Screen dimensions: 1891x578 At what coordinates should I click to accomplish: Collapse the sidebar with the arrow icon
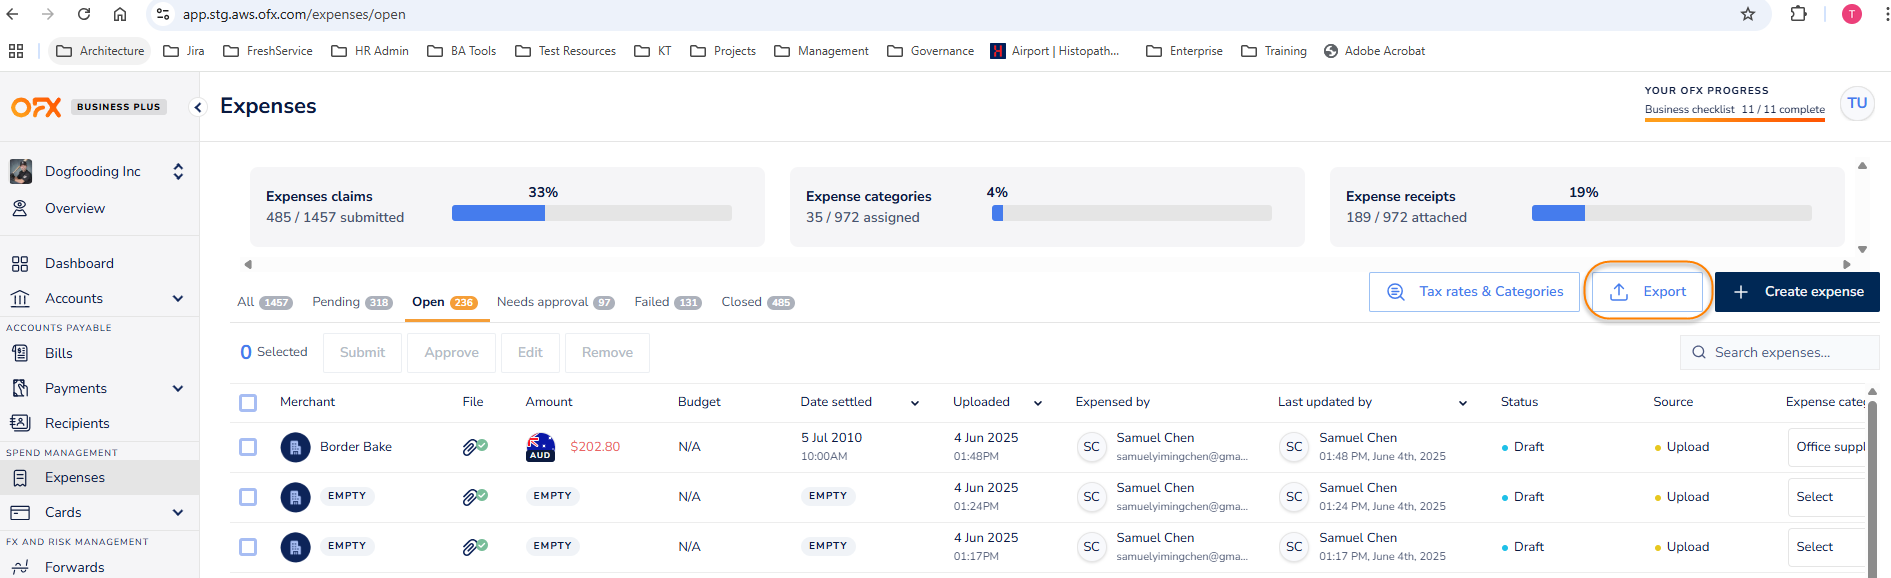pos(198,107)
